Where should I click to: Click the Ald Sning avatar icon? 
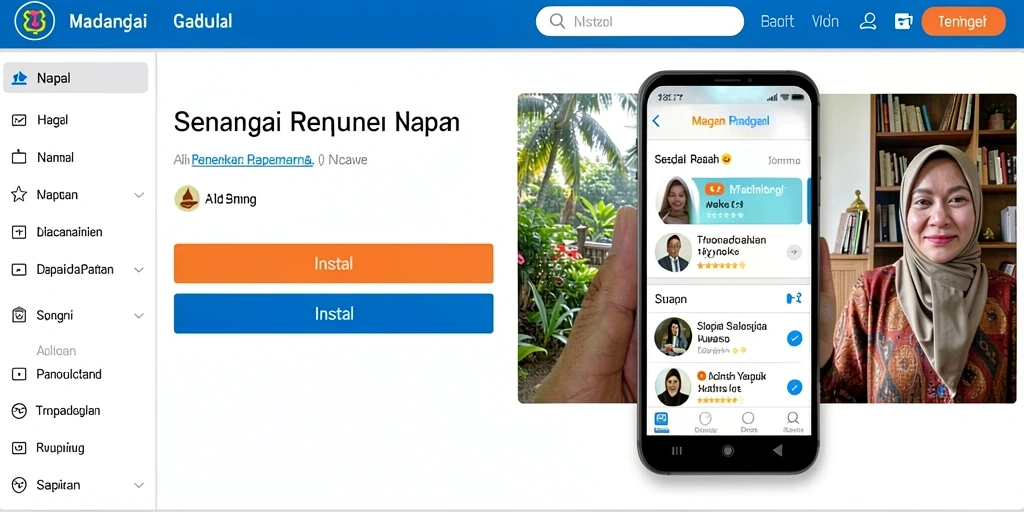(187, 199)
